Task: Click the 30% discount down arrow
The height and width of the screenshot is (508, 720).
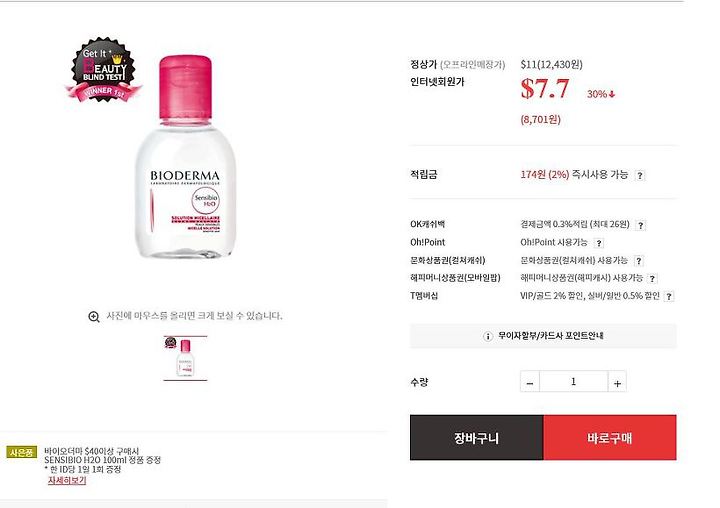Action: (x=612, y=94)
